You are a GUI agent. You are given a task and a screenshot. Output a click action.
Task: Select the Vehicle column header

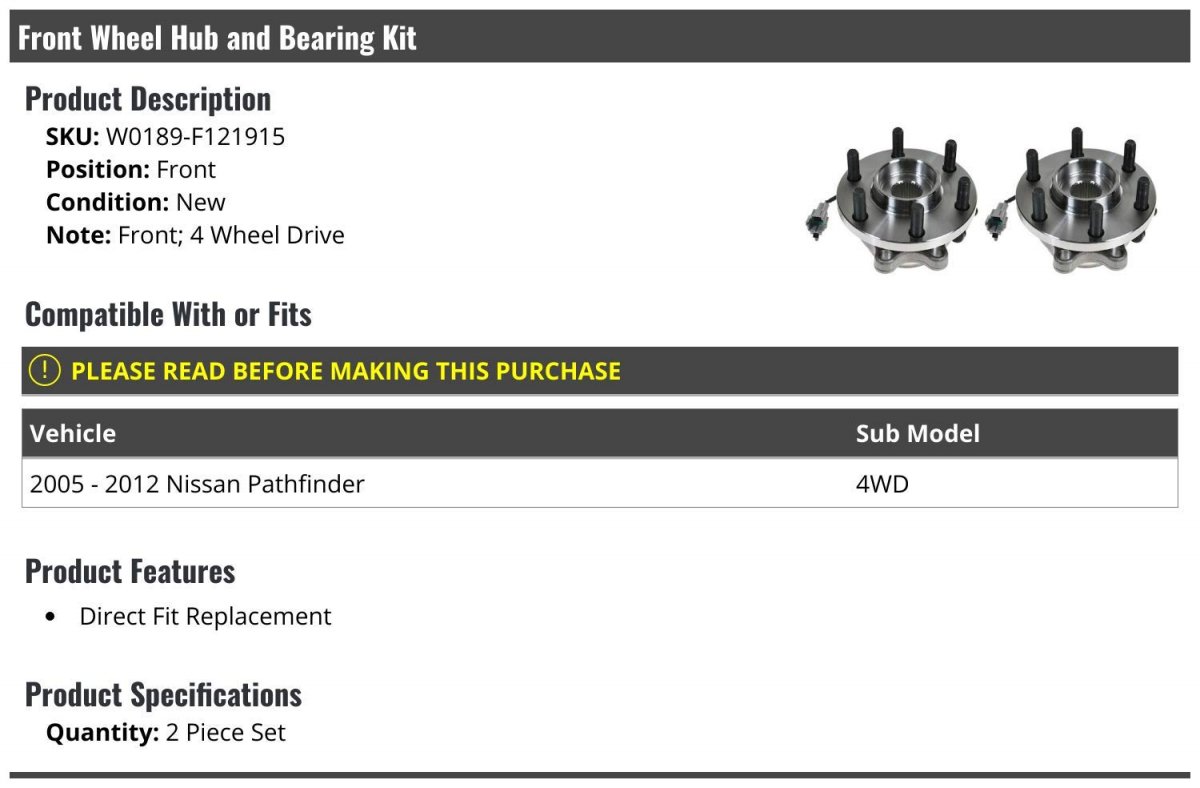[73, 433]
